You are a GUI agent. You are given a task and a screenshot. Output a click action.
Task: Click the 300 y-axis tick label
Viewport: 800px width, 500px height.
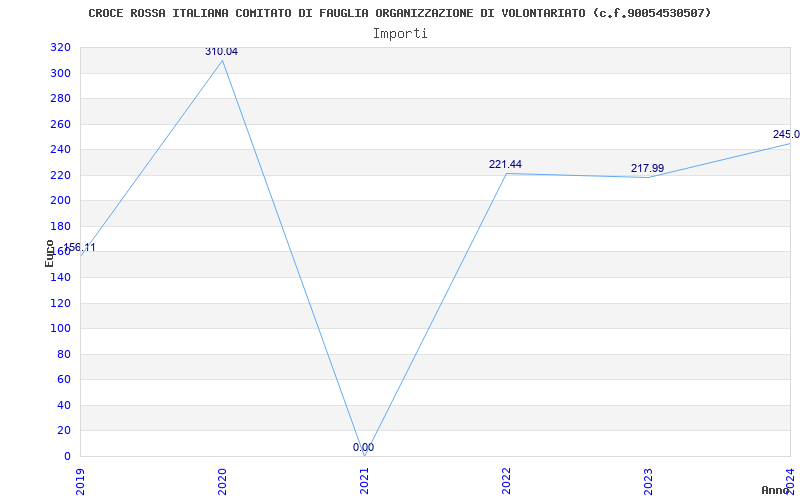[x=60, y=73]
